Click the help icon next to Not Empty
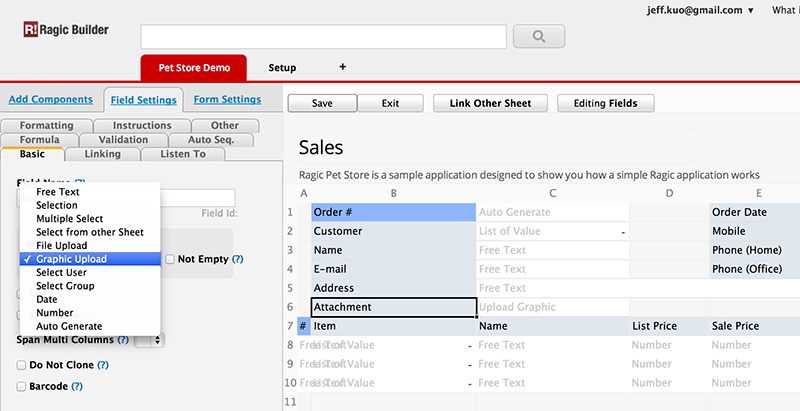Viewport: 800px width, 411px height. click(x=237, y=259)
